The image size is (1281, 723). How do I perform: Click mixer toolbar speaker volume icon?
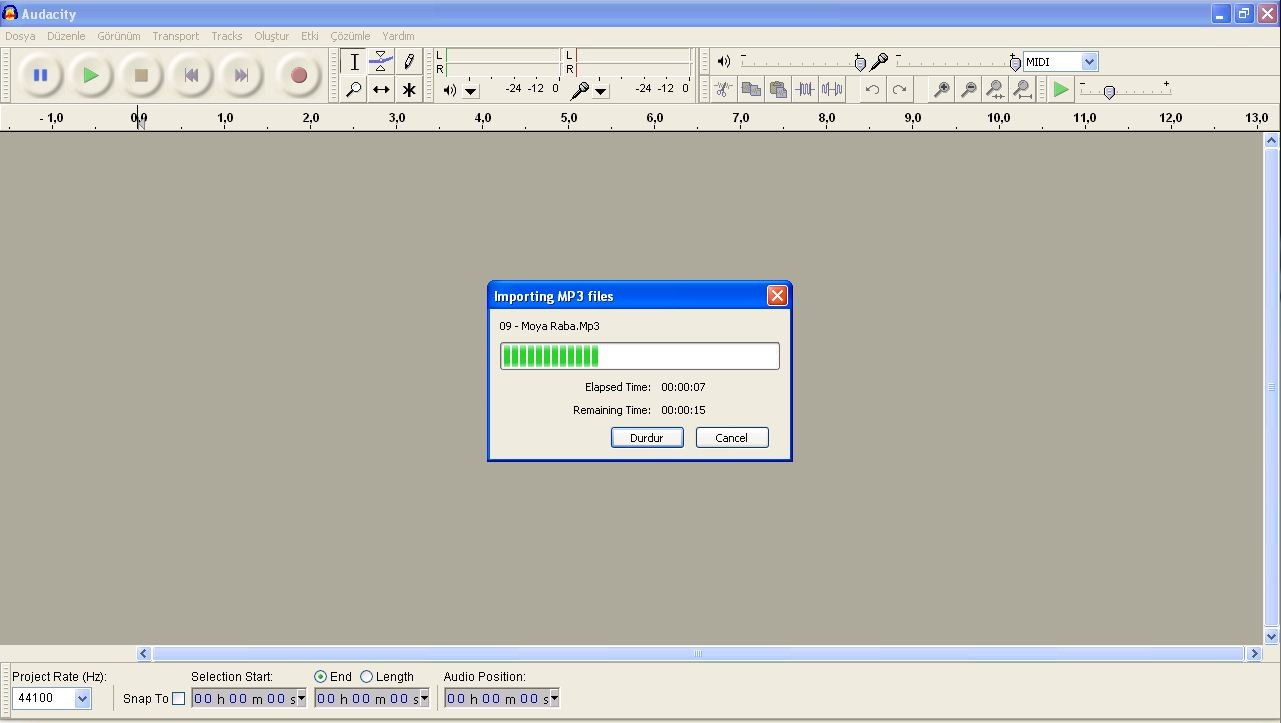coord(724,62)
